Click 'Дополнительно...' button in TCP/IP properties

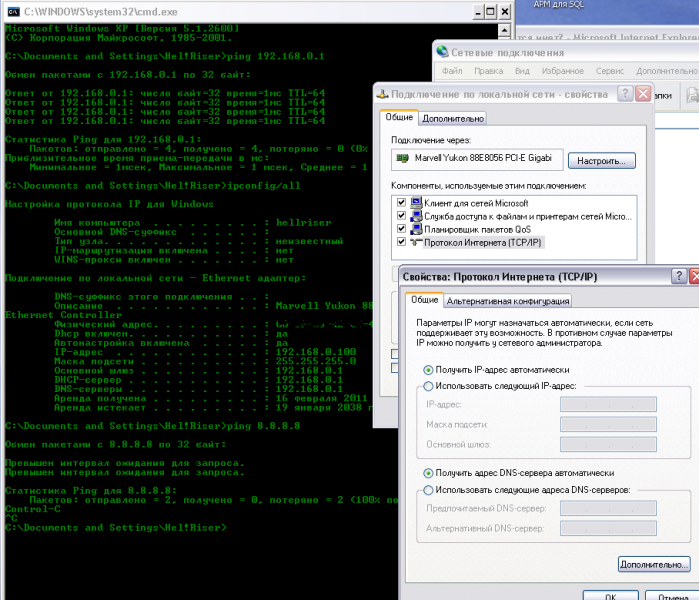(654, 564)
